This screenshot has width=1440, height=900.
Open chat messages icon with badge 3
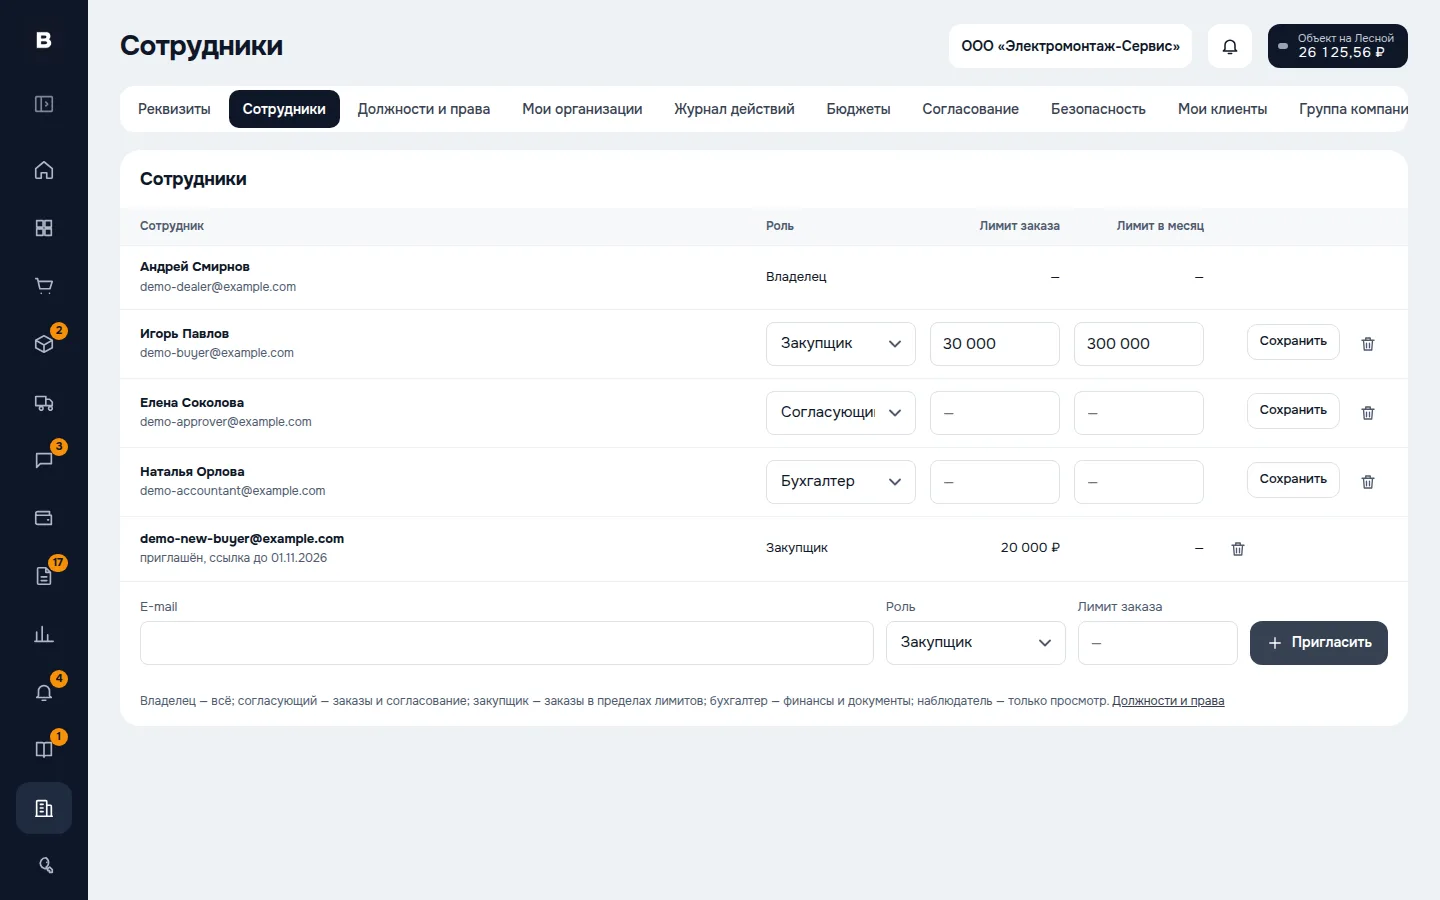coord(44,460)
